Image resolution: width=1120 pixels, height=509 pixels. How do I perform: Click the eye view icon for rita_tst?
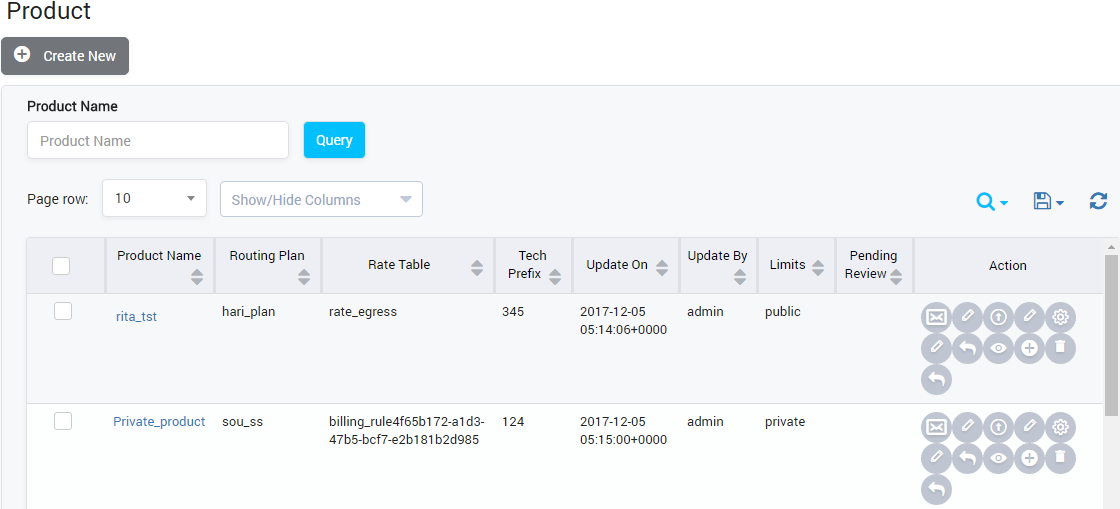click(998, 349)
